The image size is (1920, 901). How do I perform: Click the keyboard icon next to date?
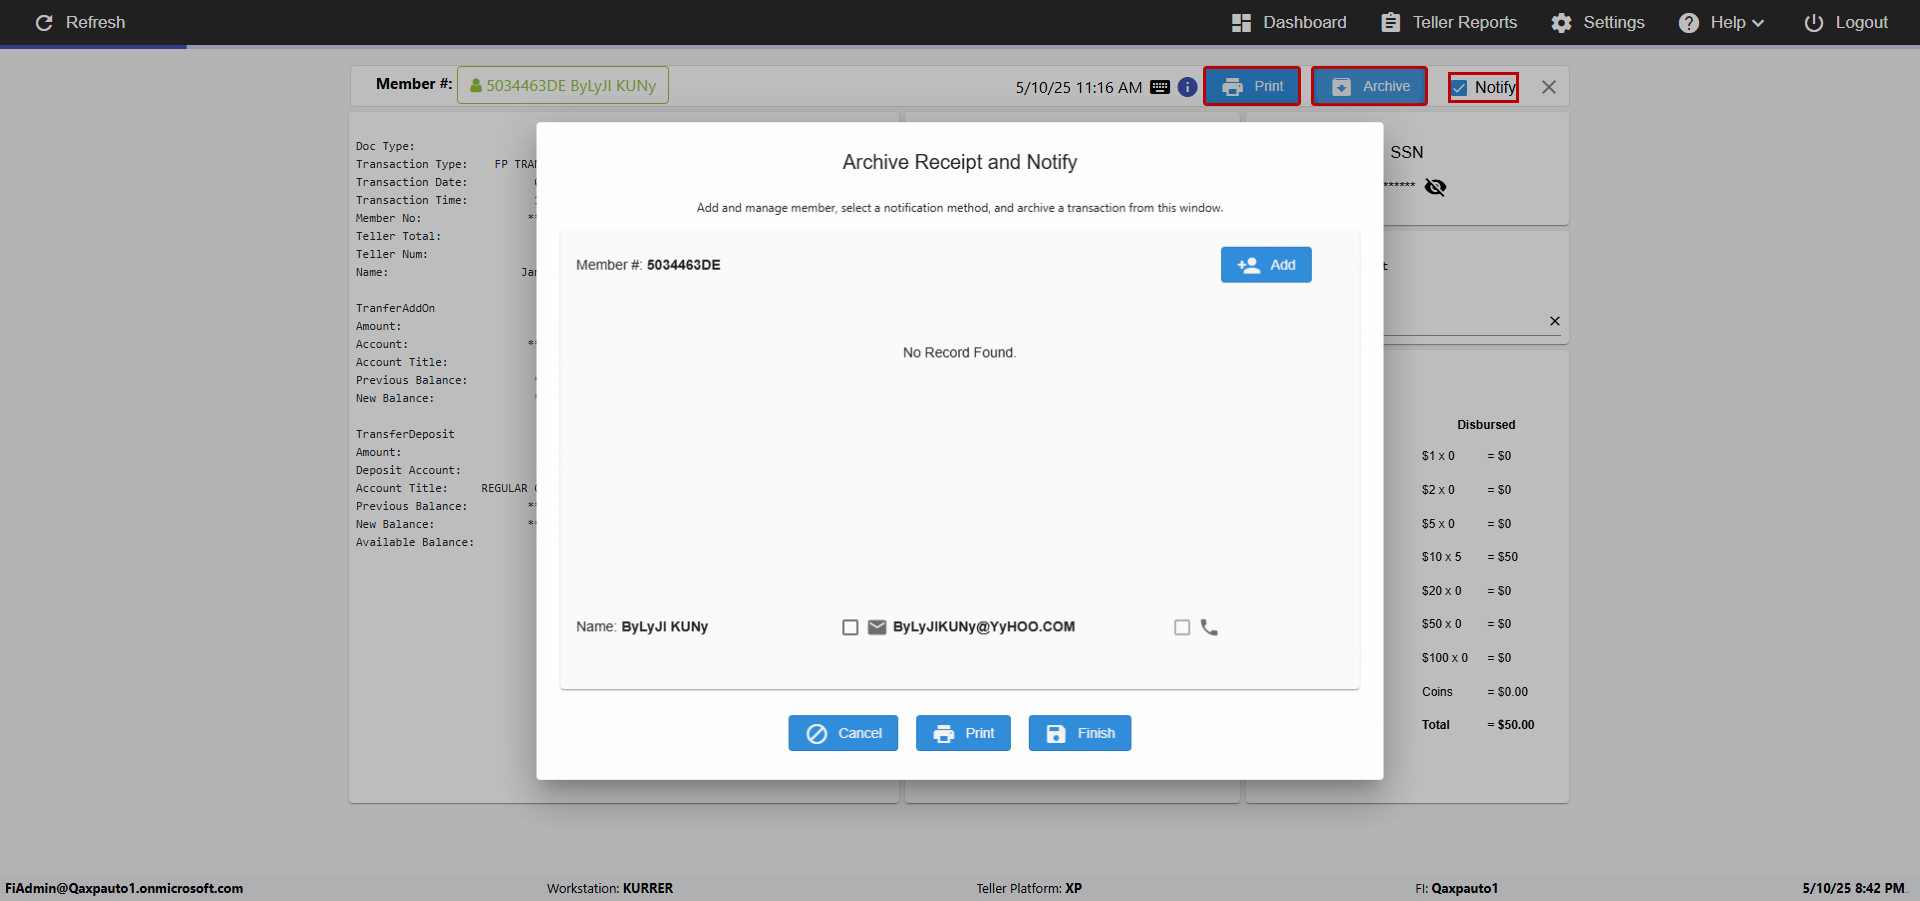1160,87
